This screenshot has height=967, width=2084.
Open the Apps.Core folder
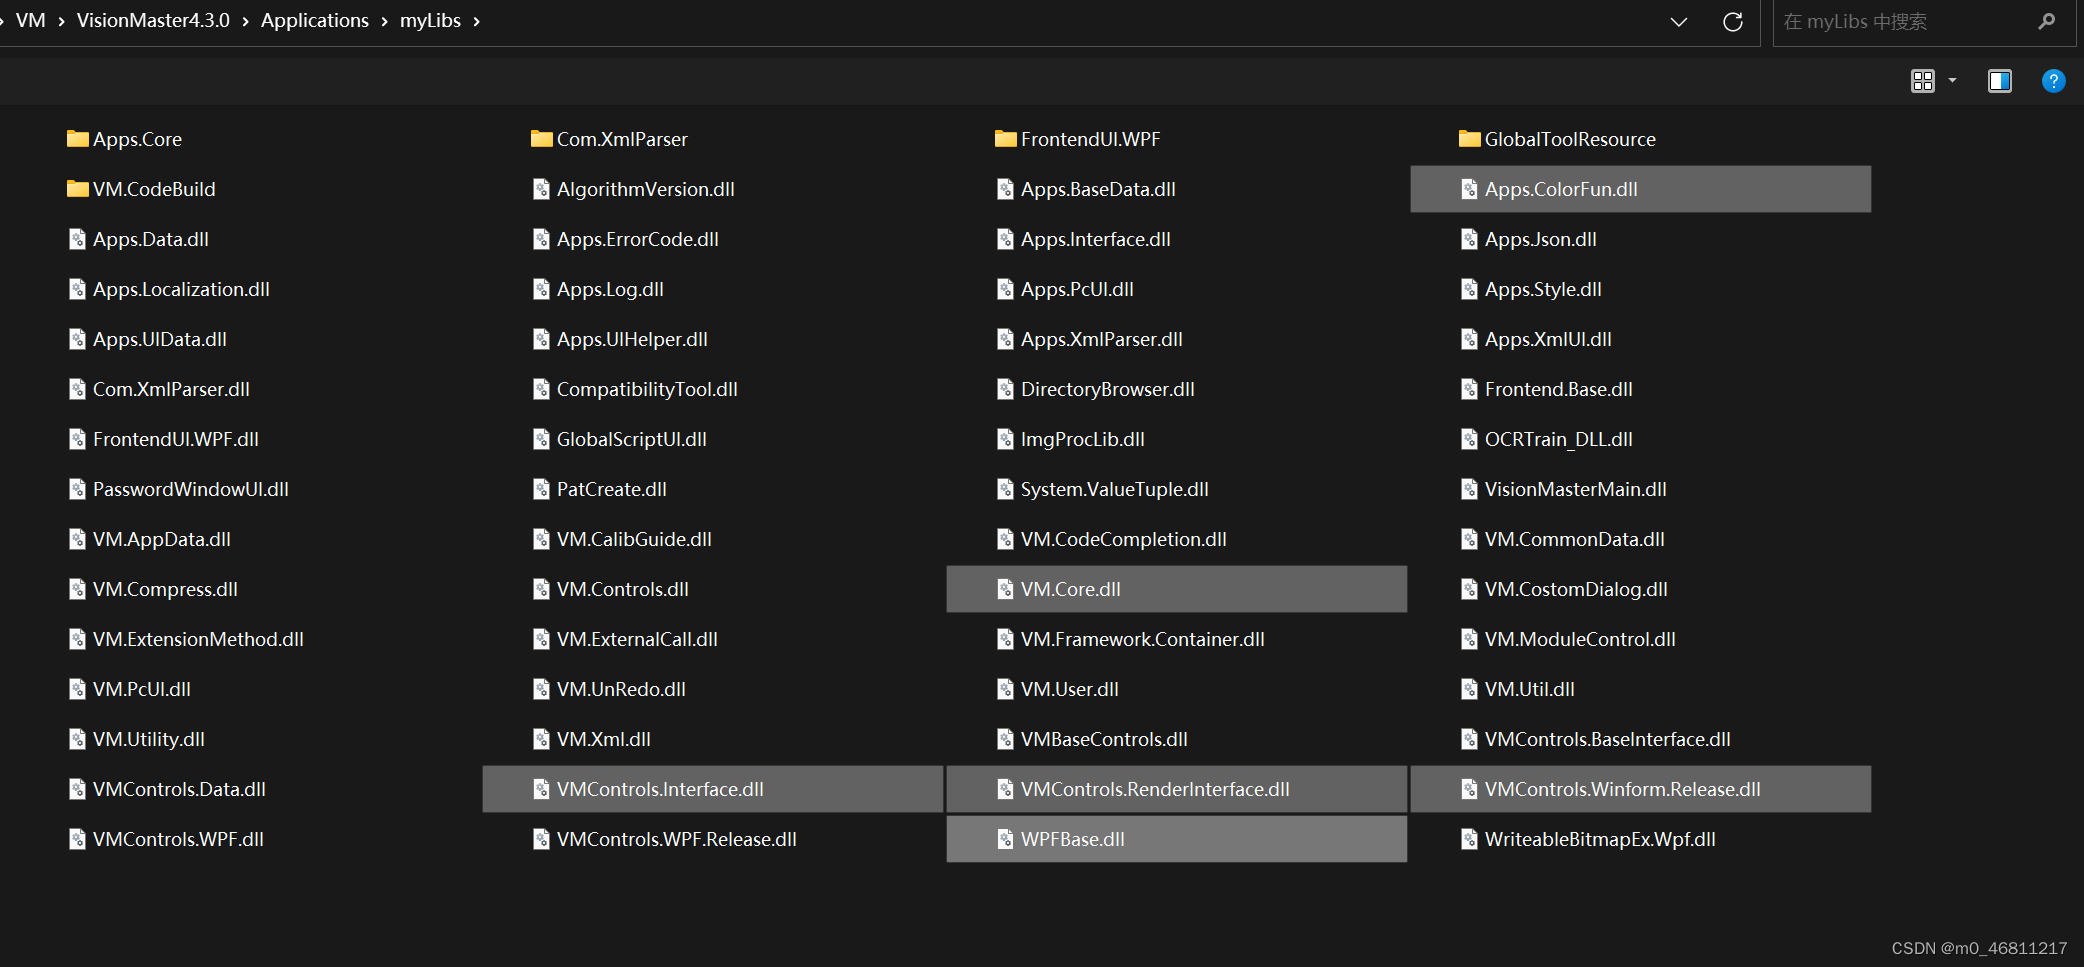[x=136, y=139]
